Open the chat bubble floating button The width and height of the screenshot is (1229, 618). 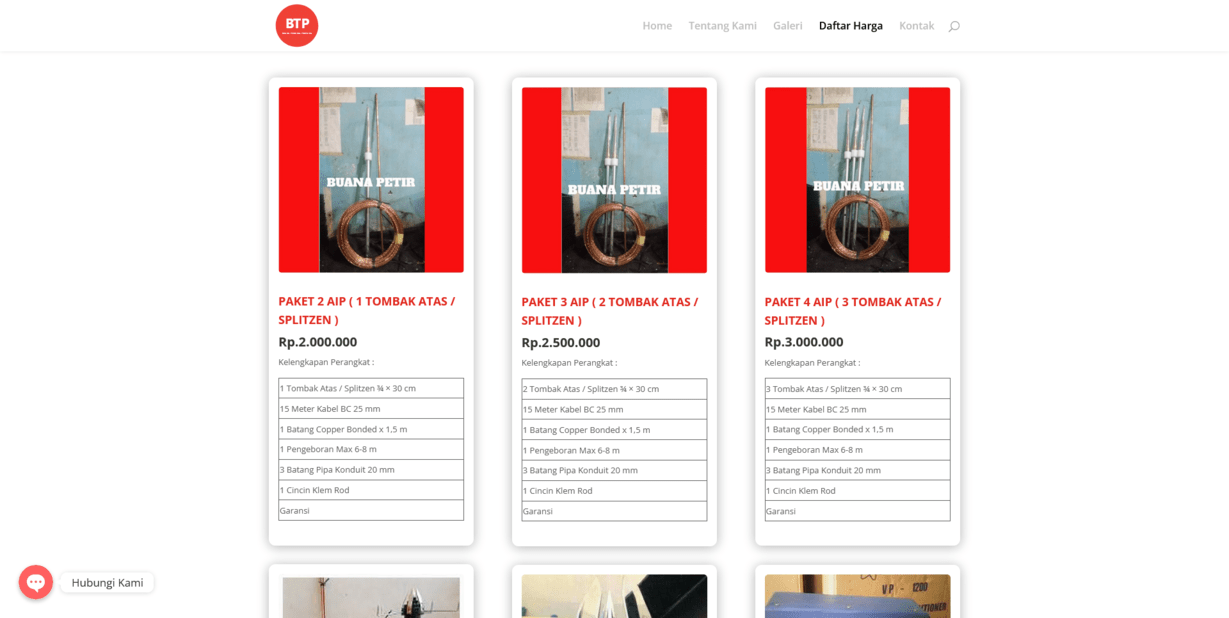coord(36,582)
